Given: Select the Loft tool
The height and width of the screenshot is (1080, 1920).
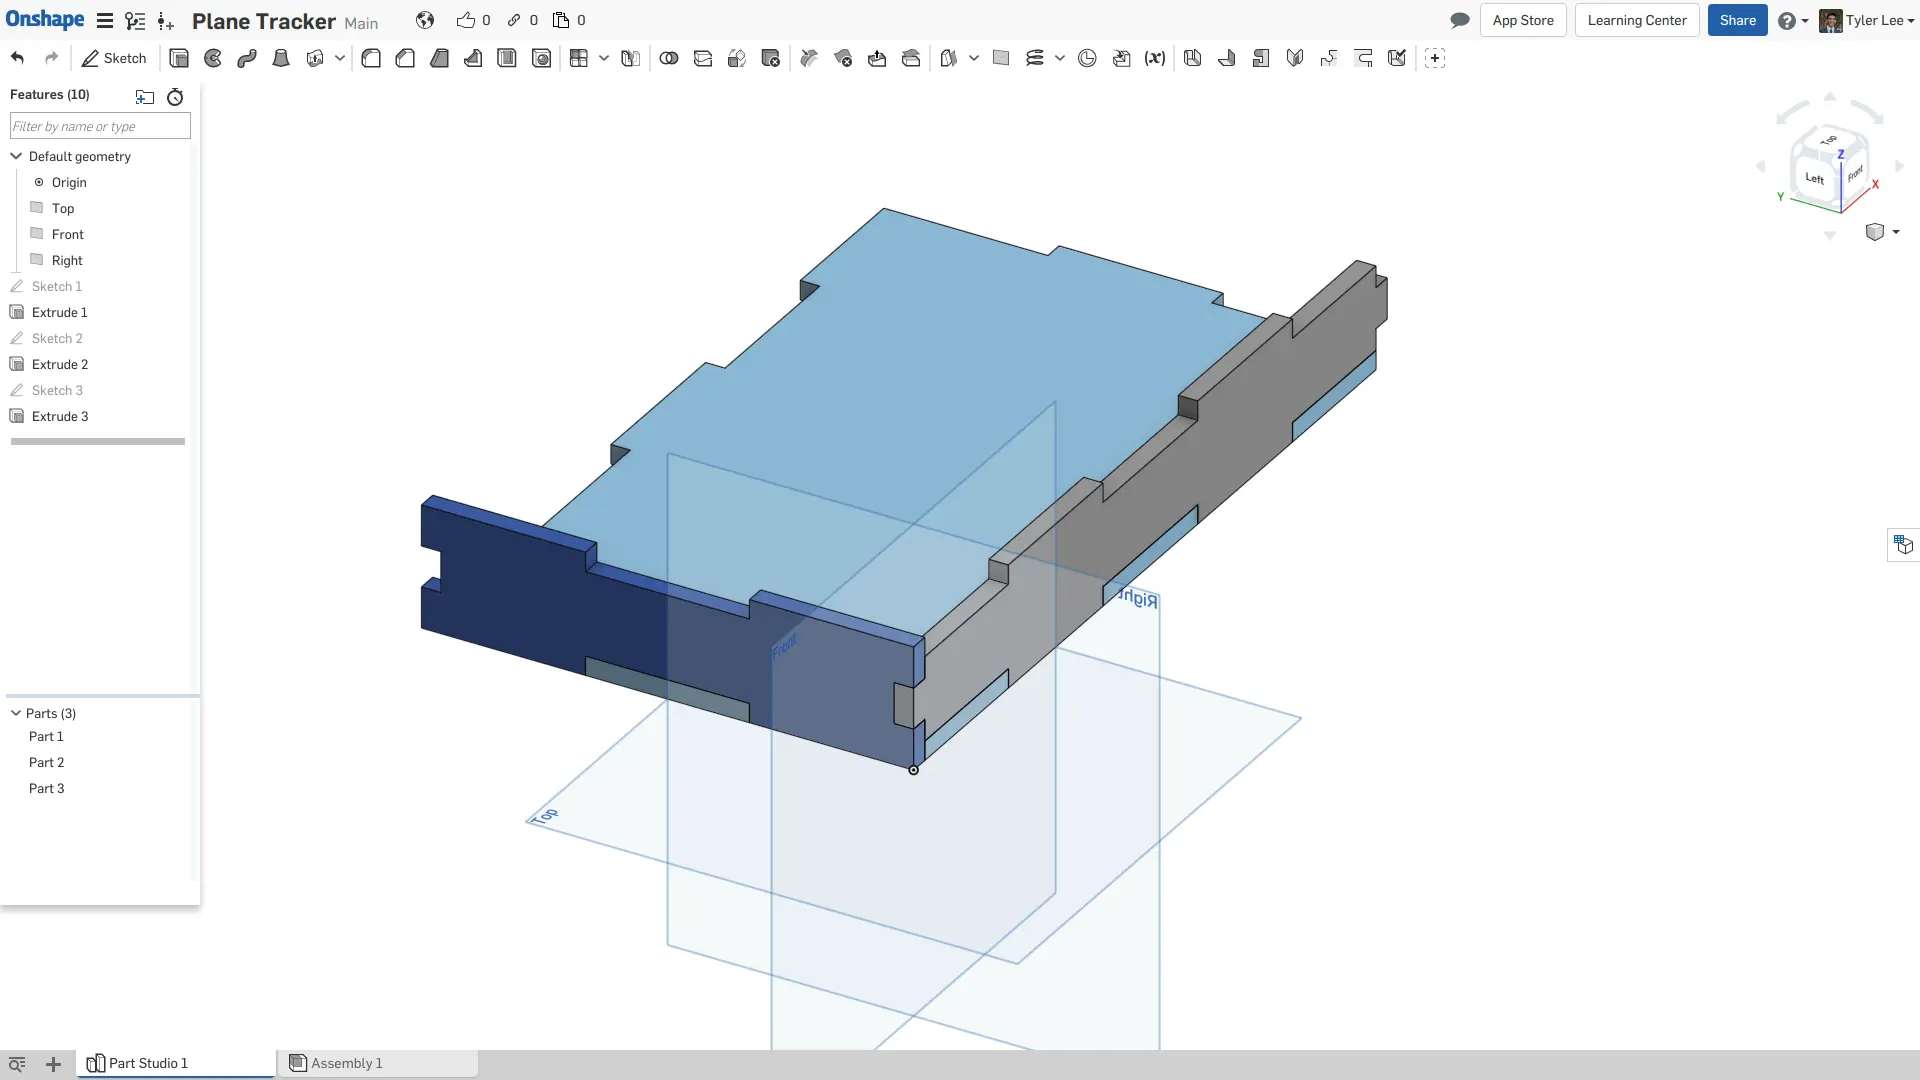Looking at the screenshot, I should (x=280, y=58).
